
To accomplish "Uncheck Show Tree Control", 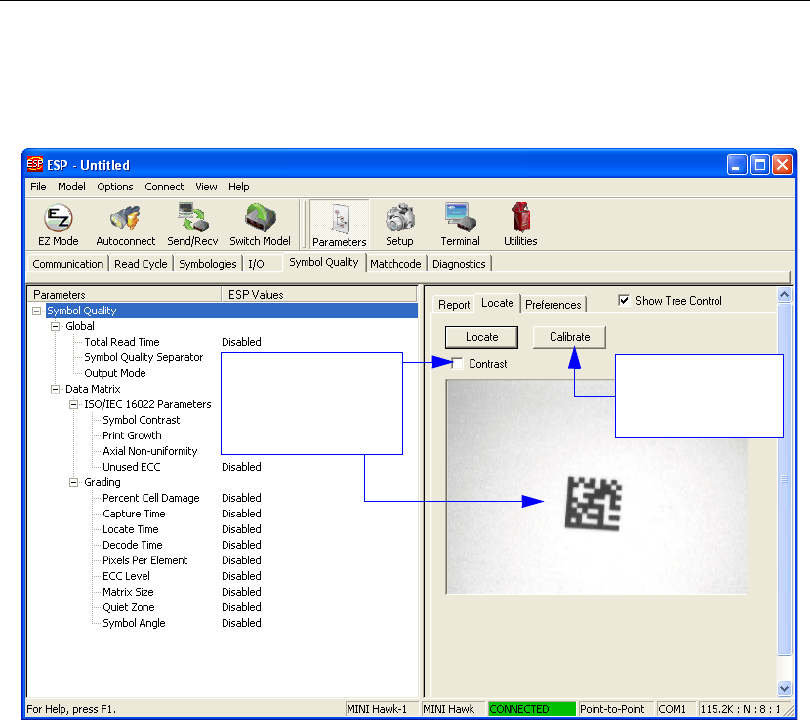I will (625, 301).
